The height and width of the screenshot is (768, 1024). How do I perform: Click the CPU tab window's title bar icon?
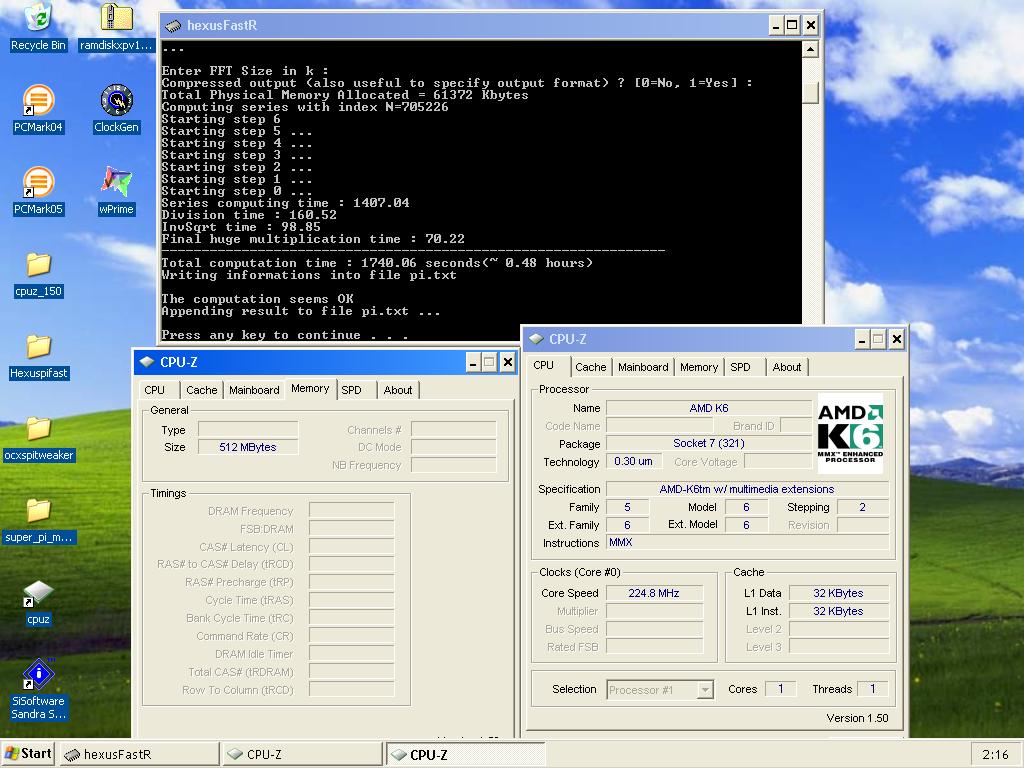click(536, 339)
